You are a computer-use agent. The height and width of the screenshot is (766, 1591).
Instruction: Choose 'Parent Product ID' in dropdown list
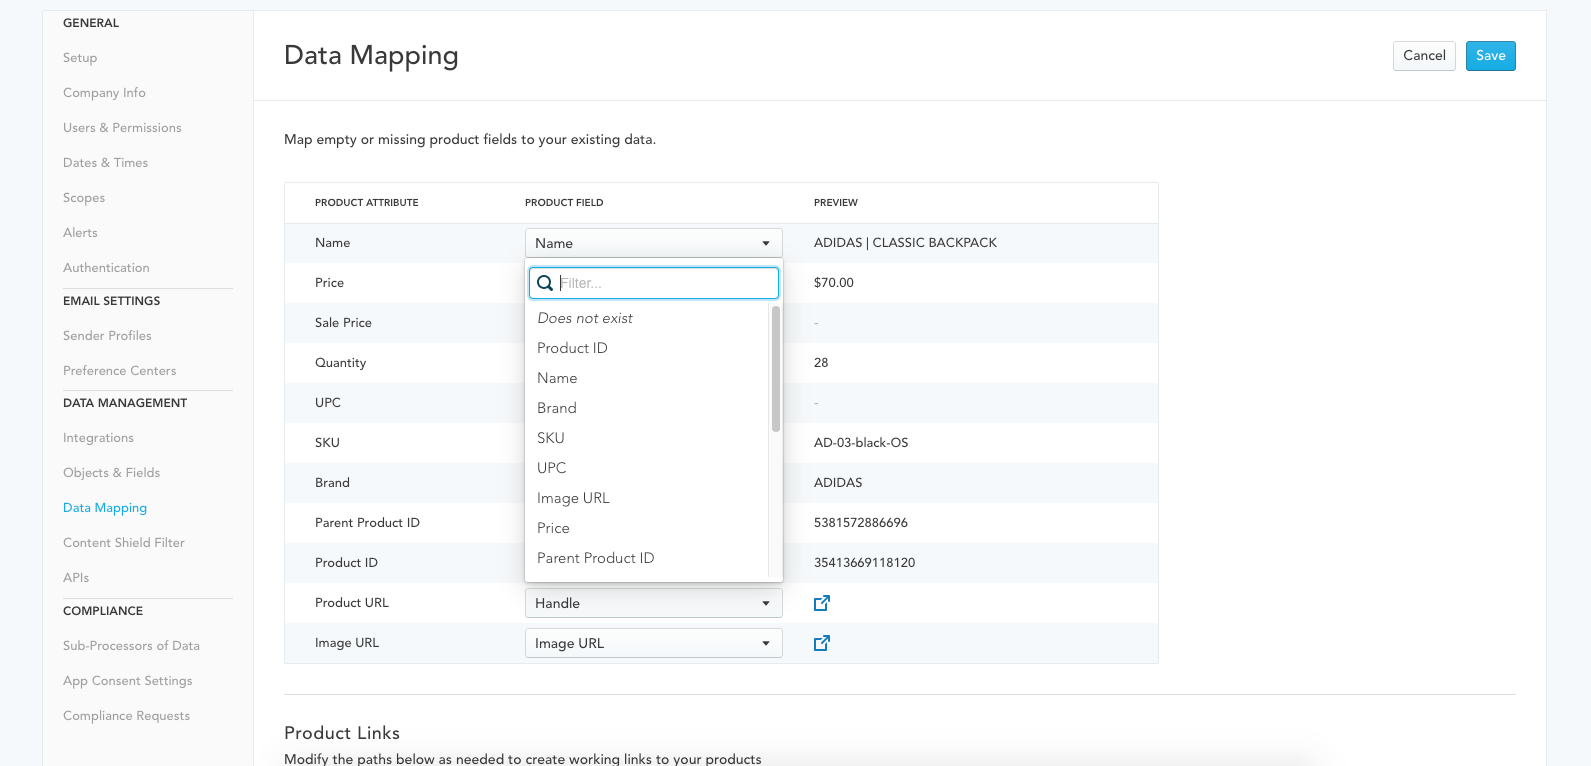[x=596, y=558]
